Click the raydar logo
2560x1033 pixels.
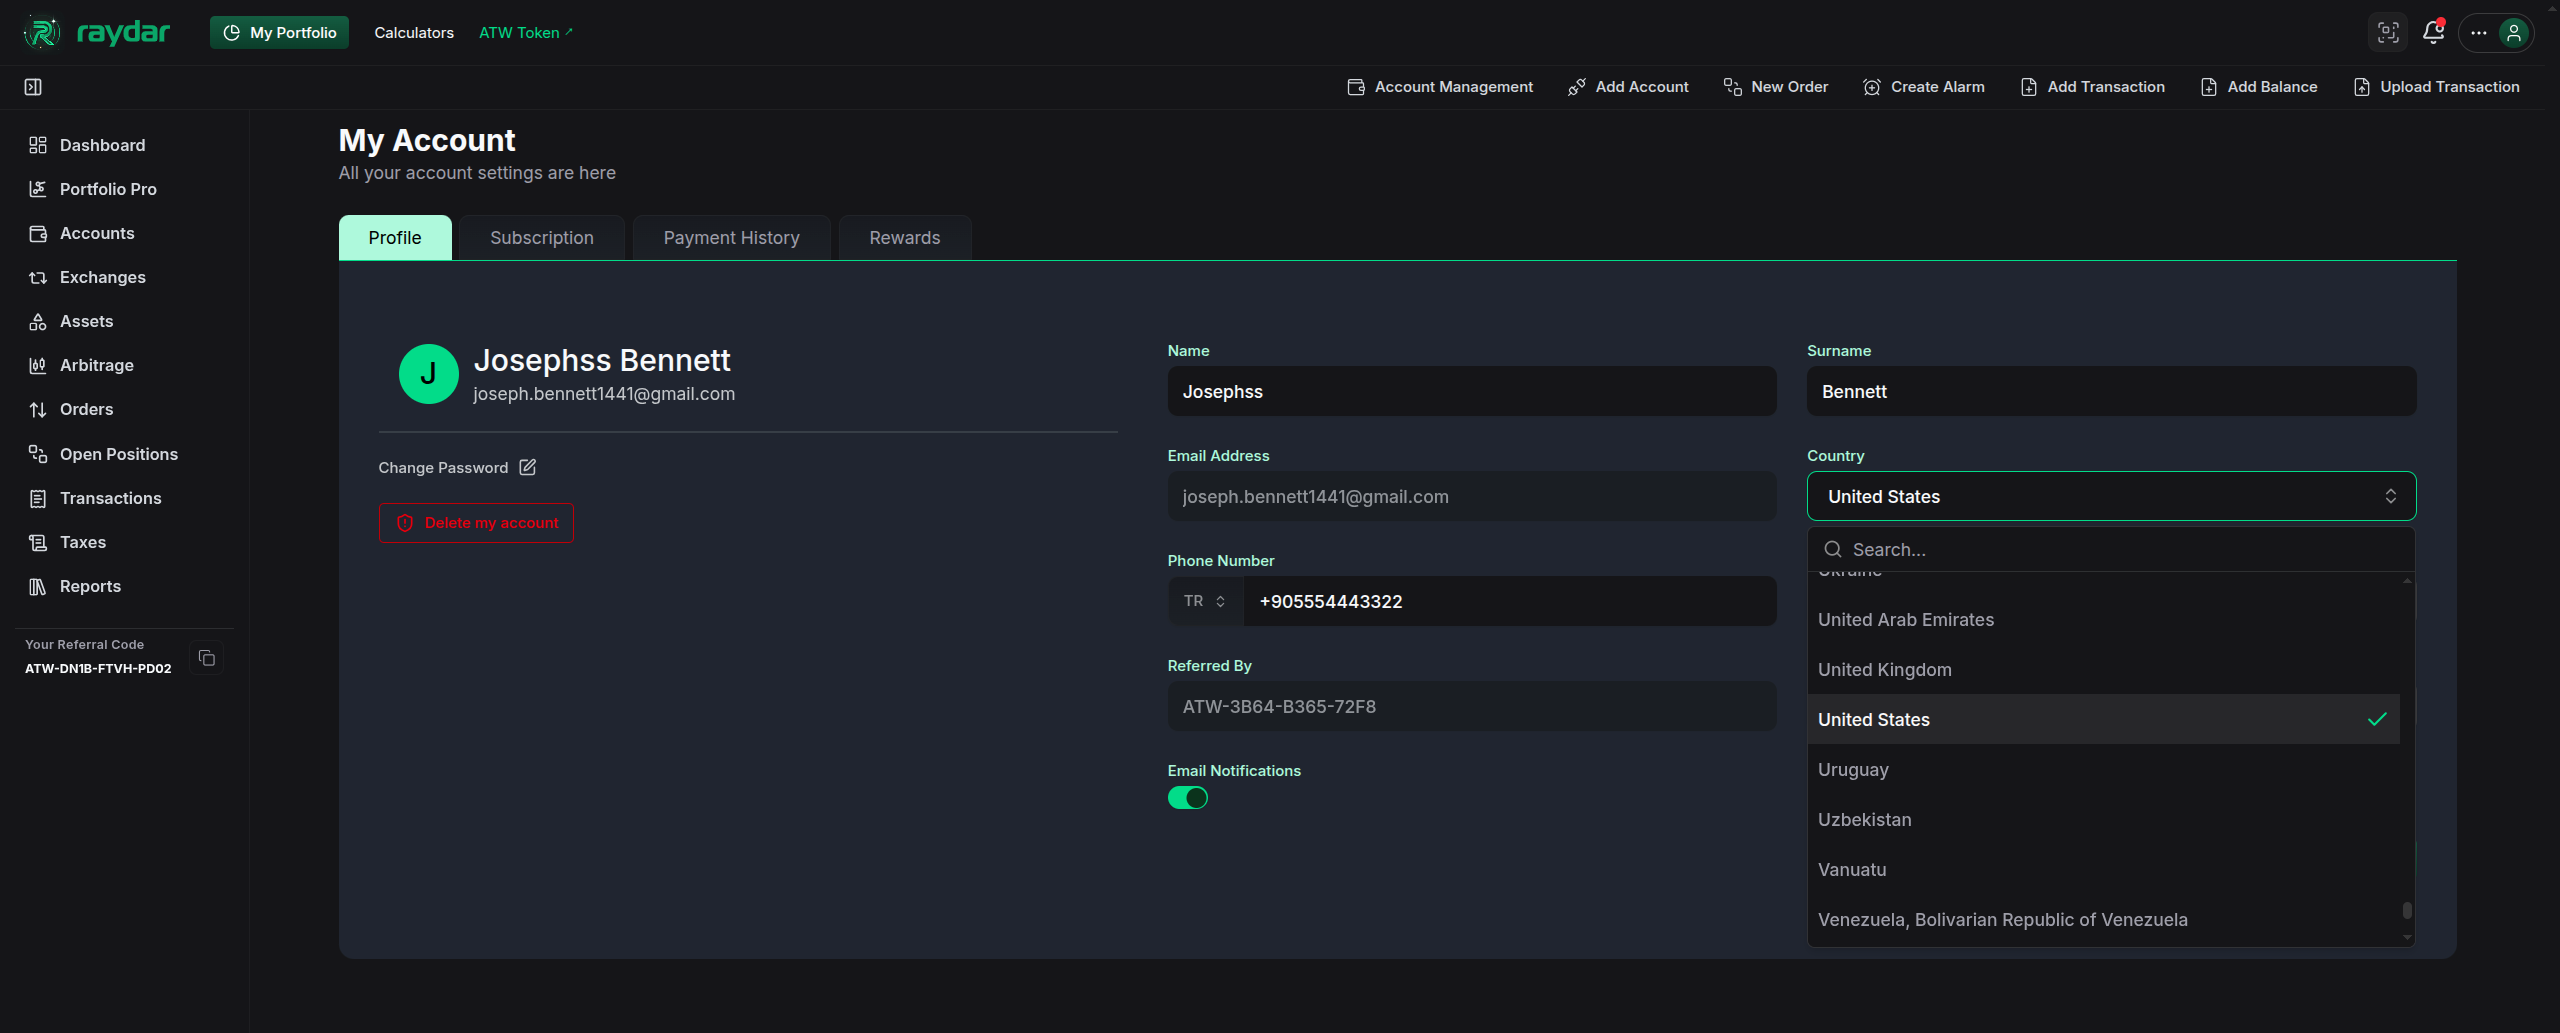tap(96, 32)
